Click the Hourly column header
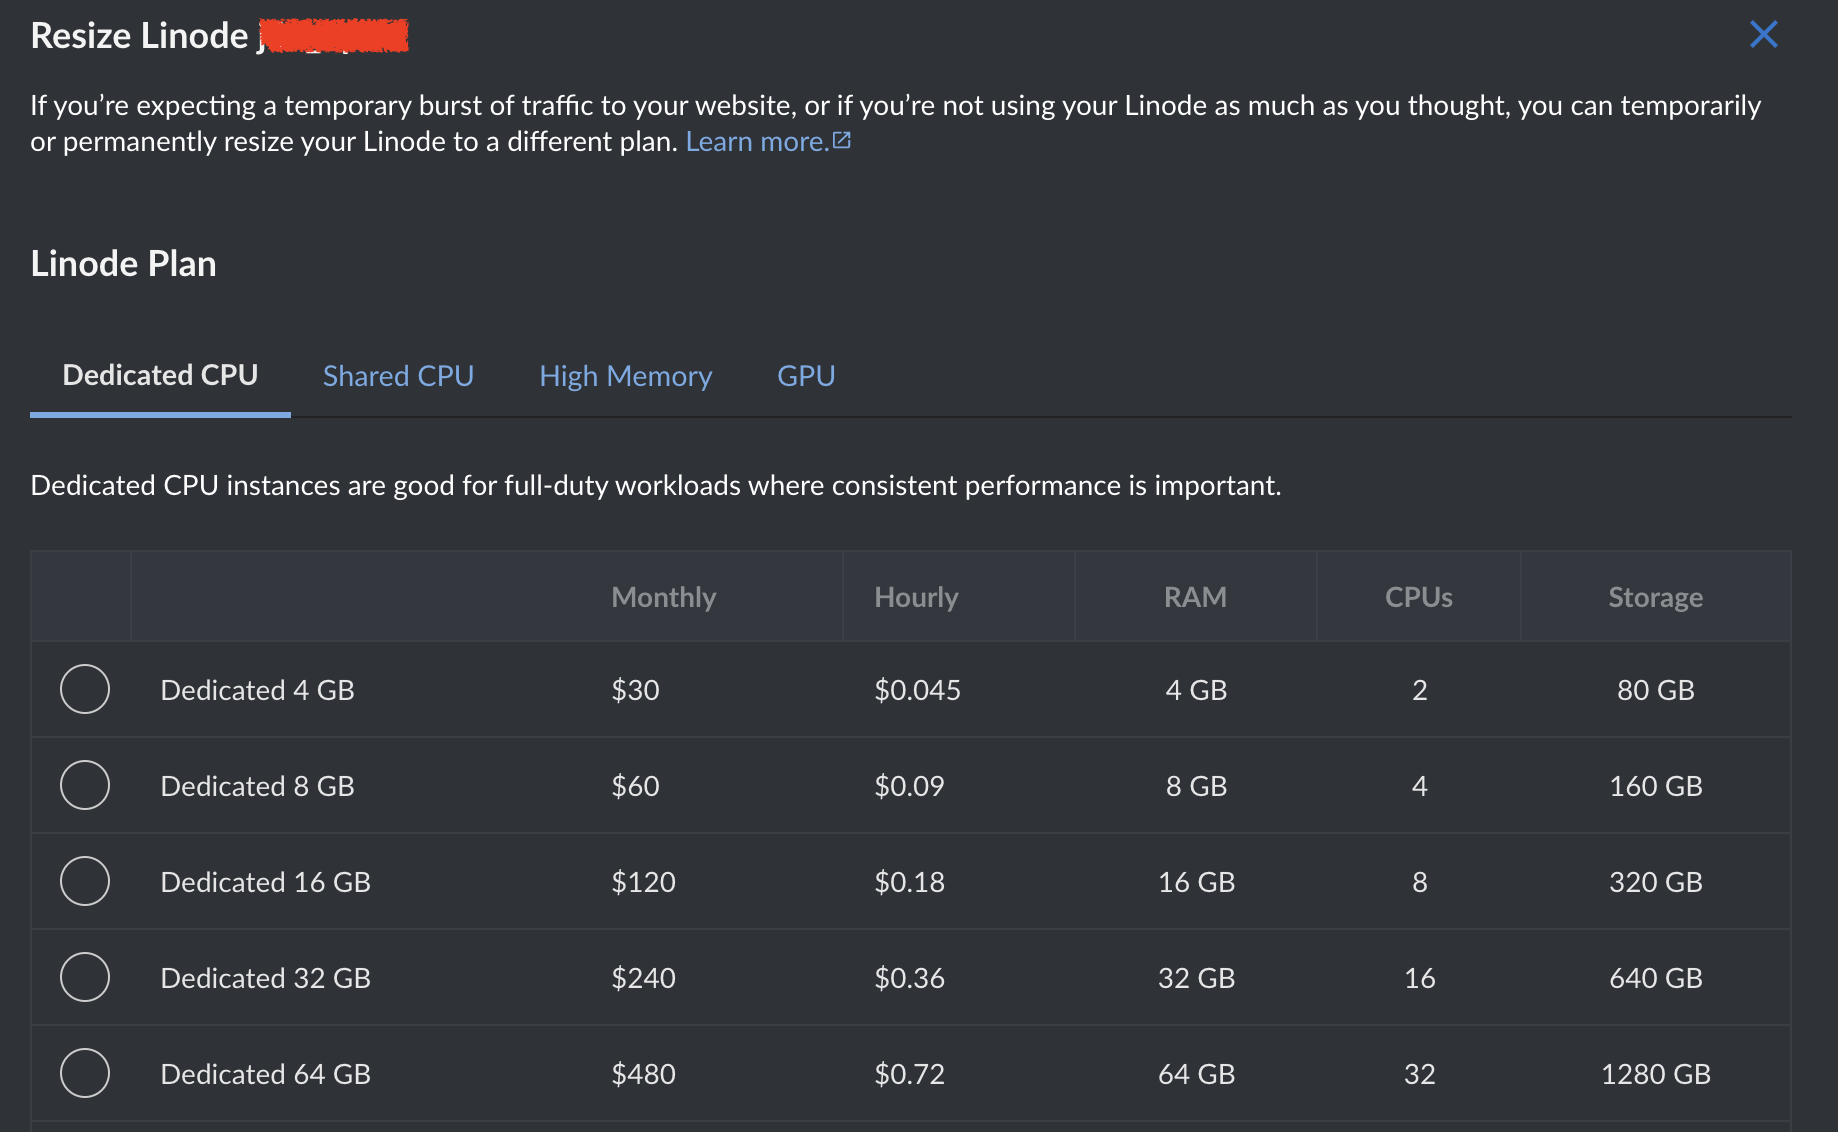The image size is (1838, 1132). coord(916,597)
